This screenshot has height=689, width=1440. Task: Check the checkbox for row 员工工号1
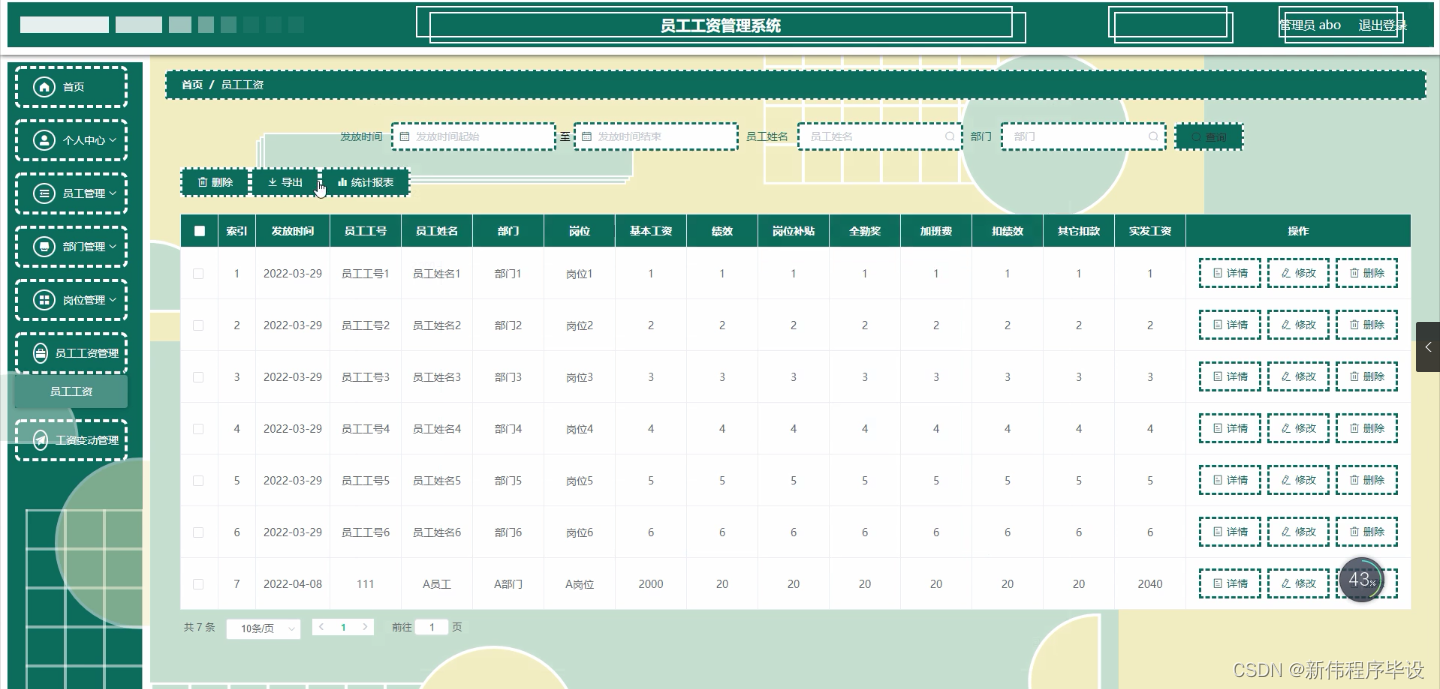point(199,273)
